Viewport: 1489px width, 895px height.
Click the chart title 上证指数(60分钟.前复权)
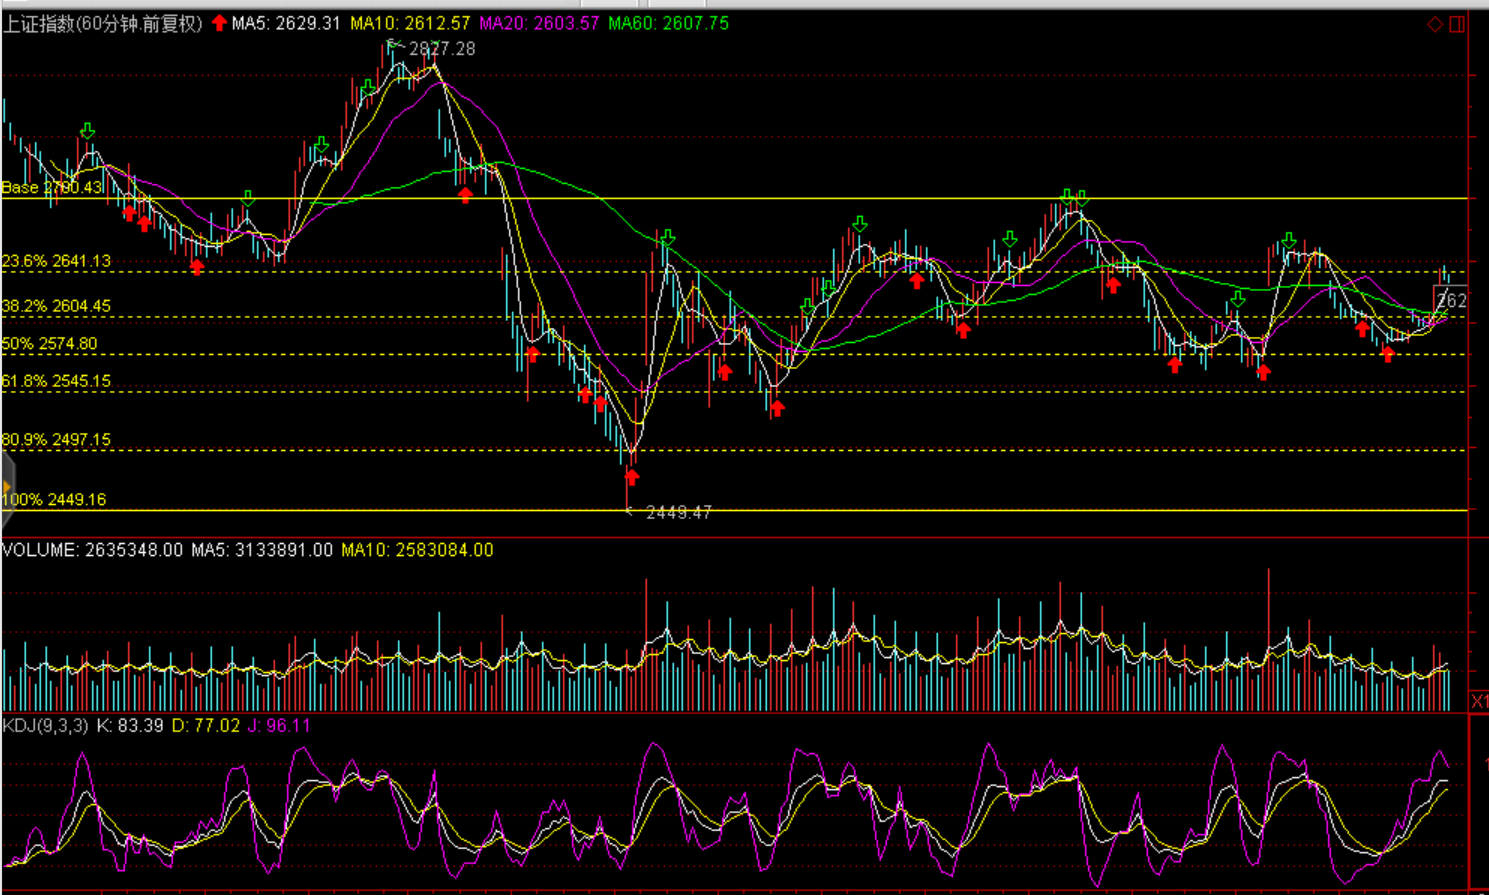[x=102, y=23]
